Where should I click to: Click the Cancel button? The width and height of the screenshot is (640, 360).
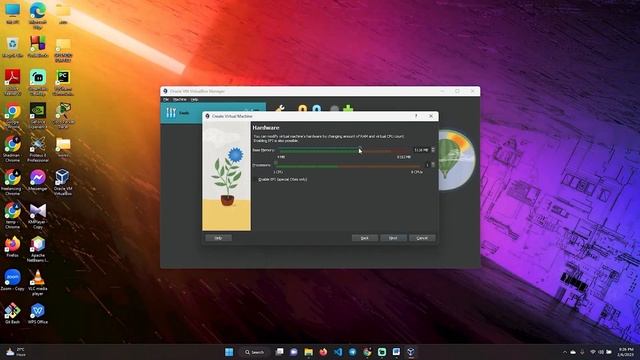[x=422, y=238]
